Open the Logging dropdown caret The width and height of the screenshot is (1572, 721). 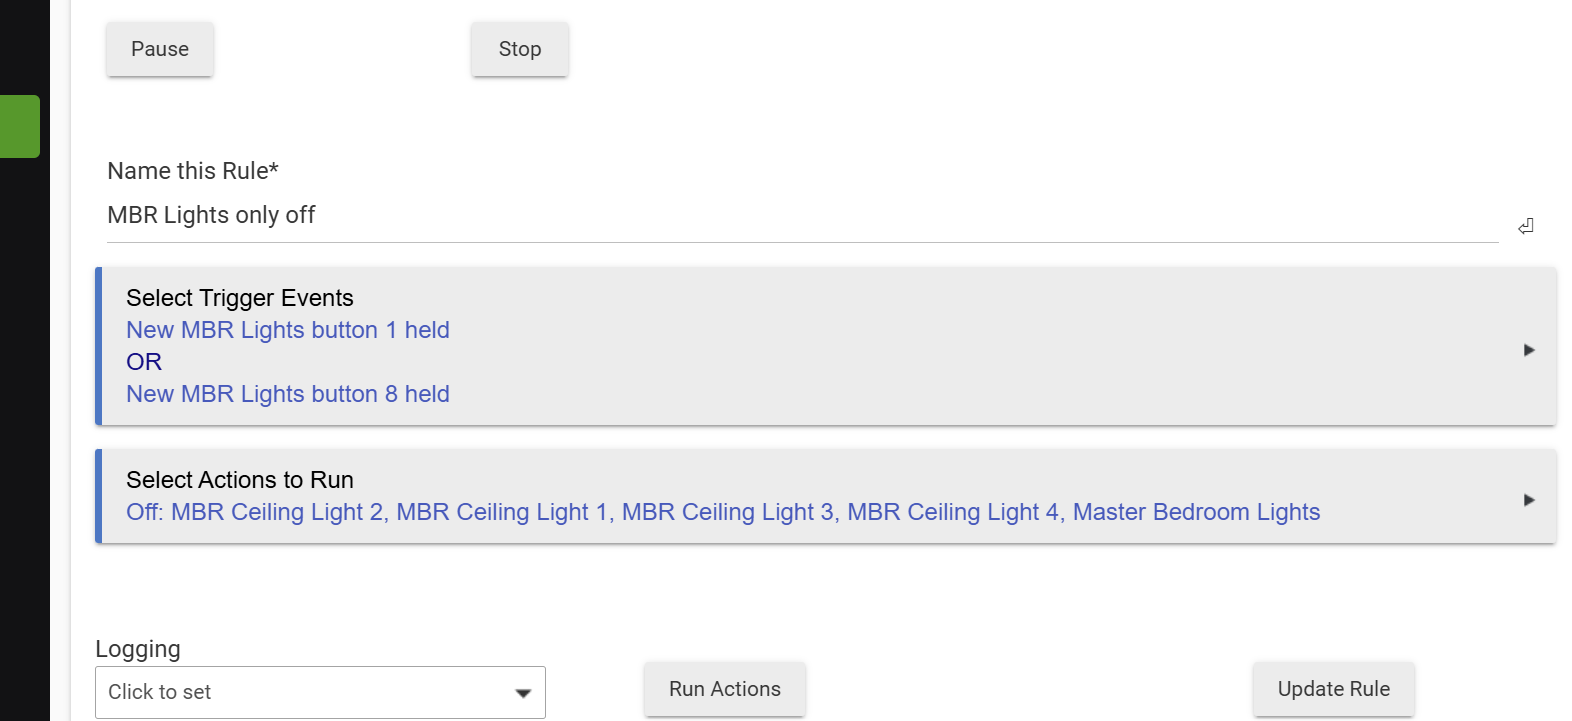[x=523, y=693]
